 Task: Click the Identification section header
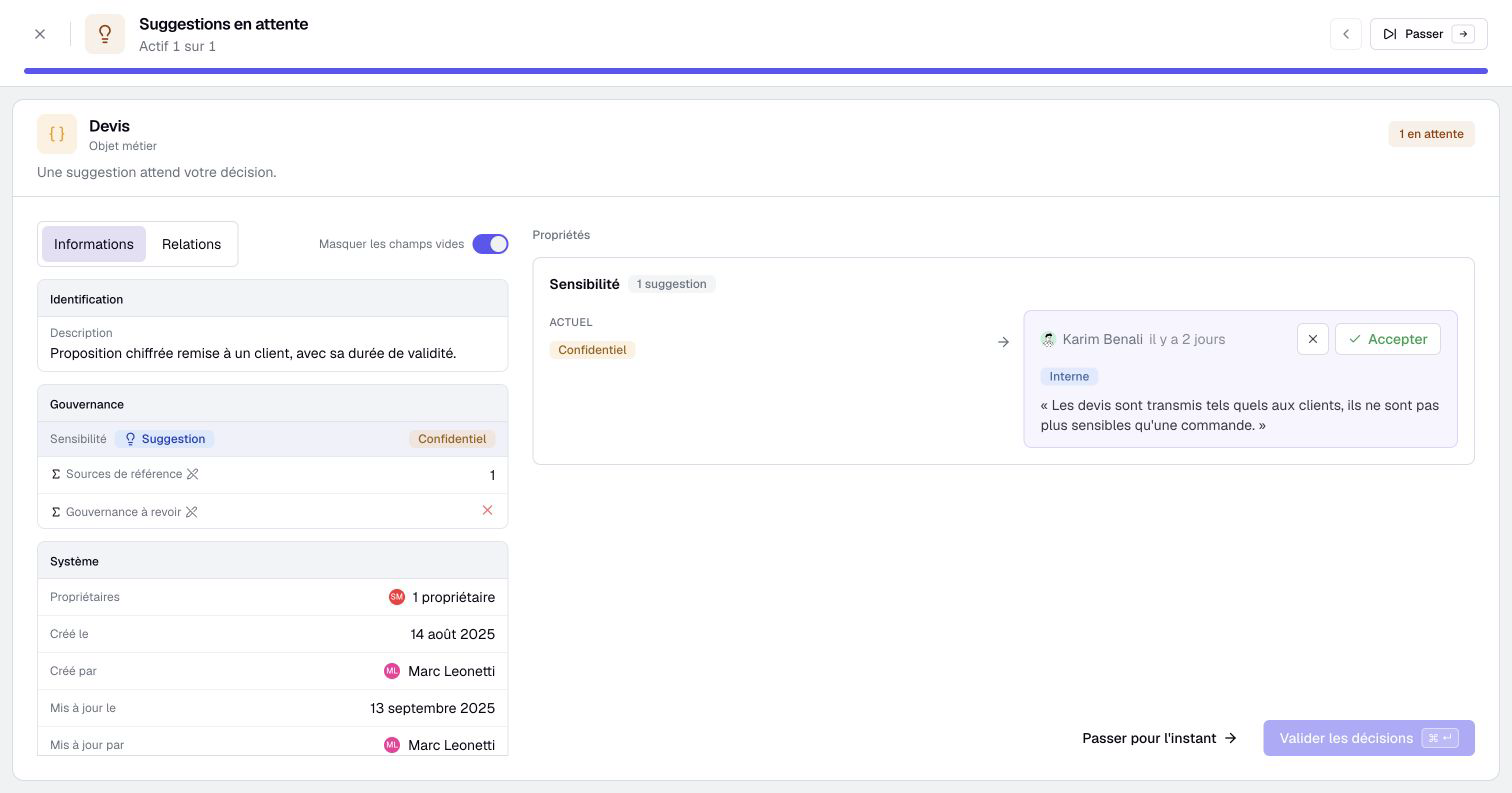tap(273, 299)
